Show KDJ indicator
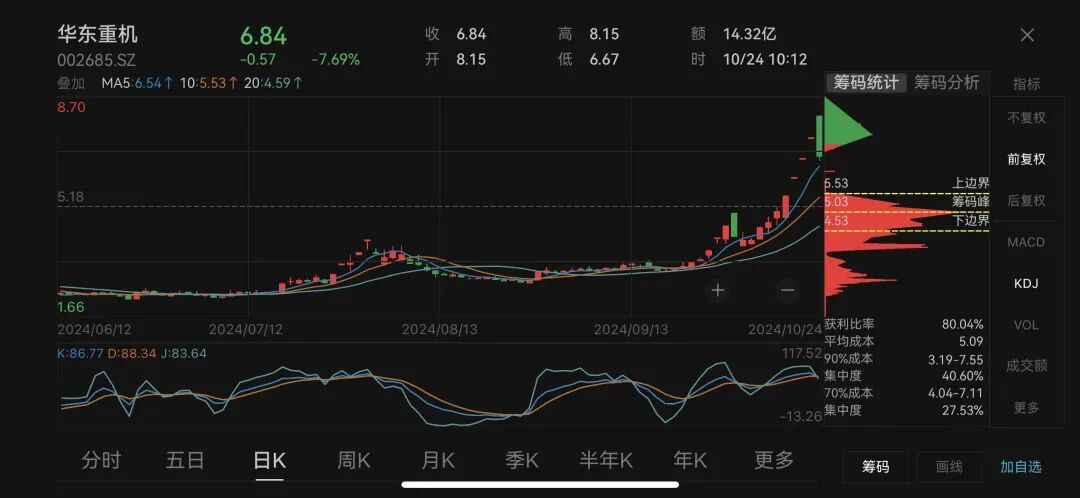Screen dimensions: 1080x498 tap(1026, 283)
